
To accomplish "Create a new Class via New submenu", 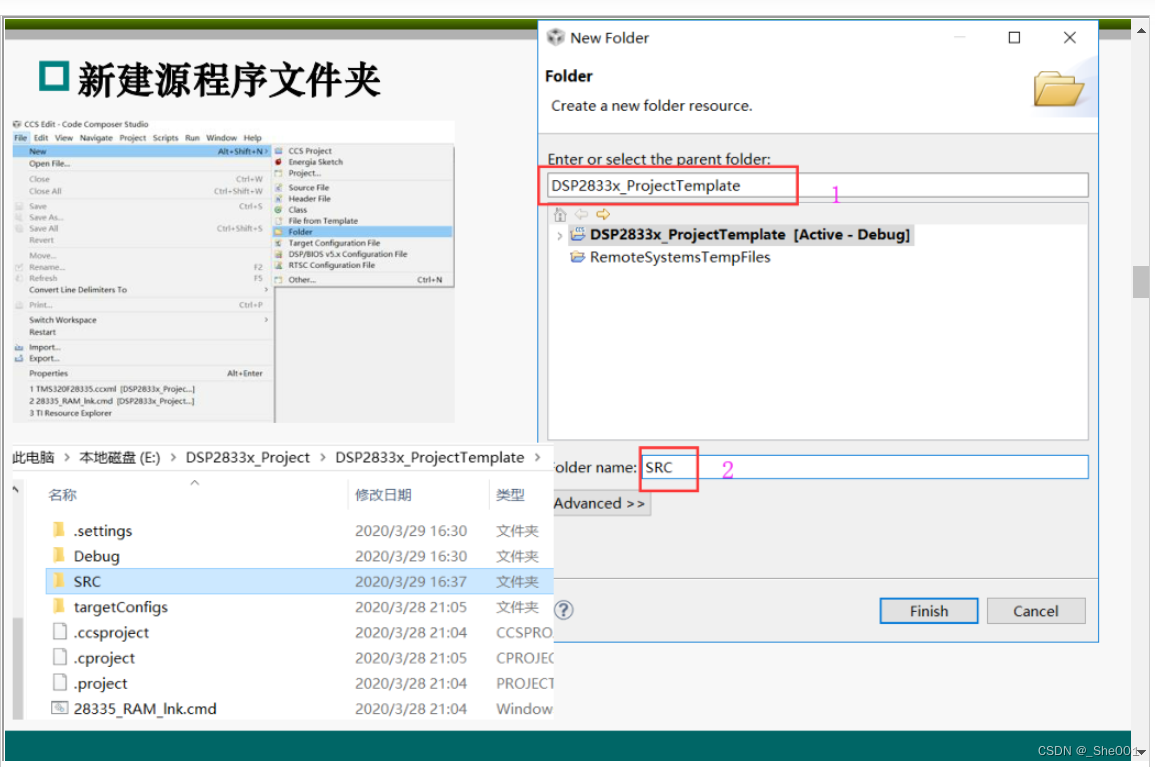I will tap(300, 209).
